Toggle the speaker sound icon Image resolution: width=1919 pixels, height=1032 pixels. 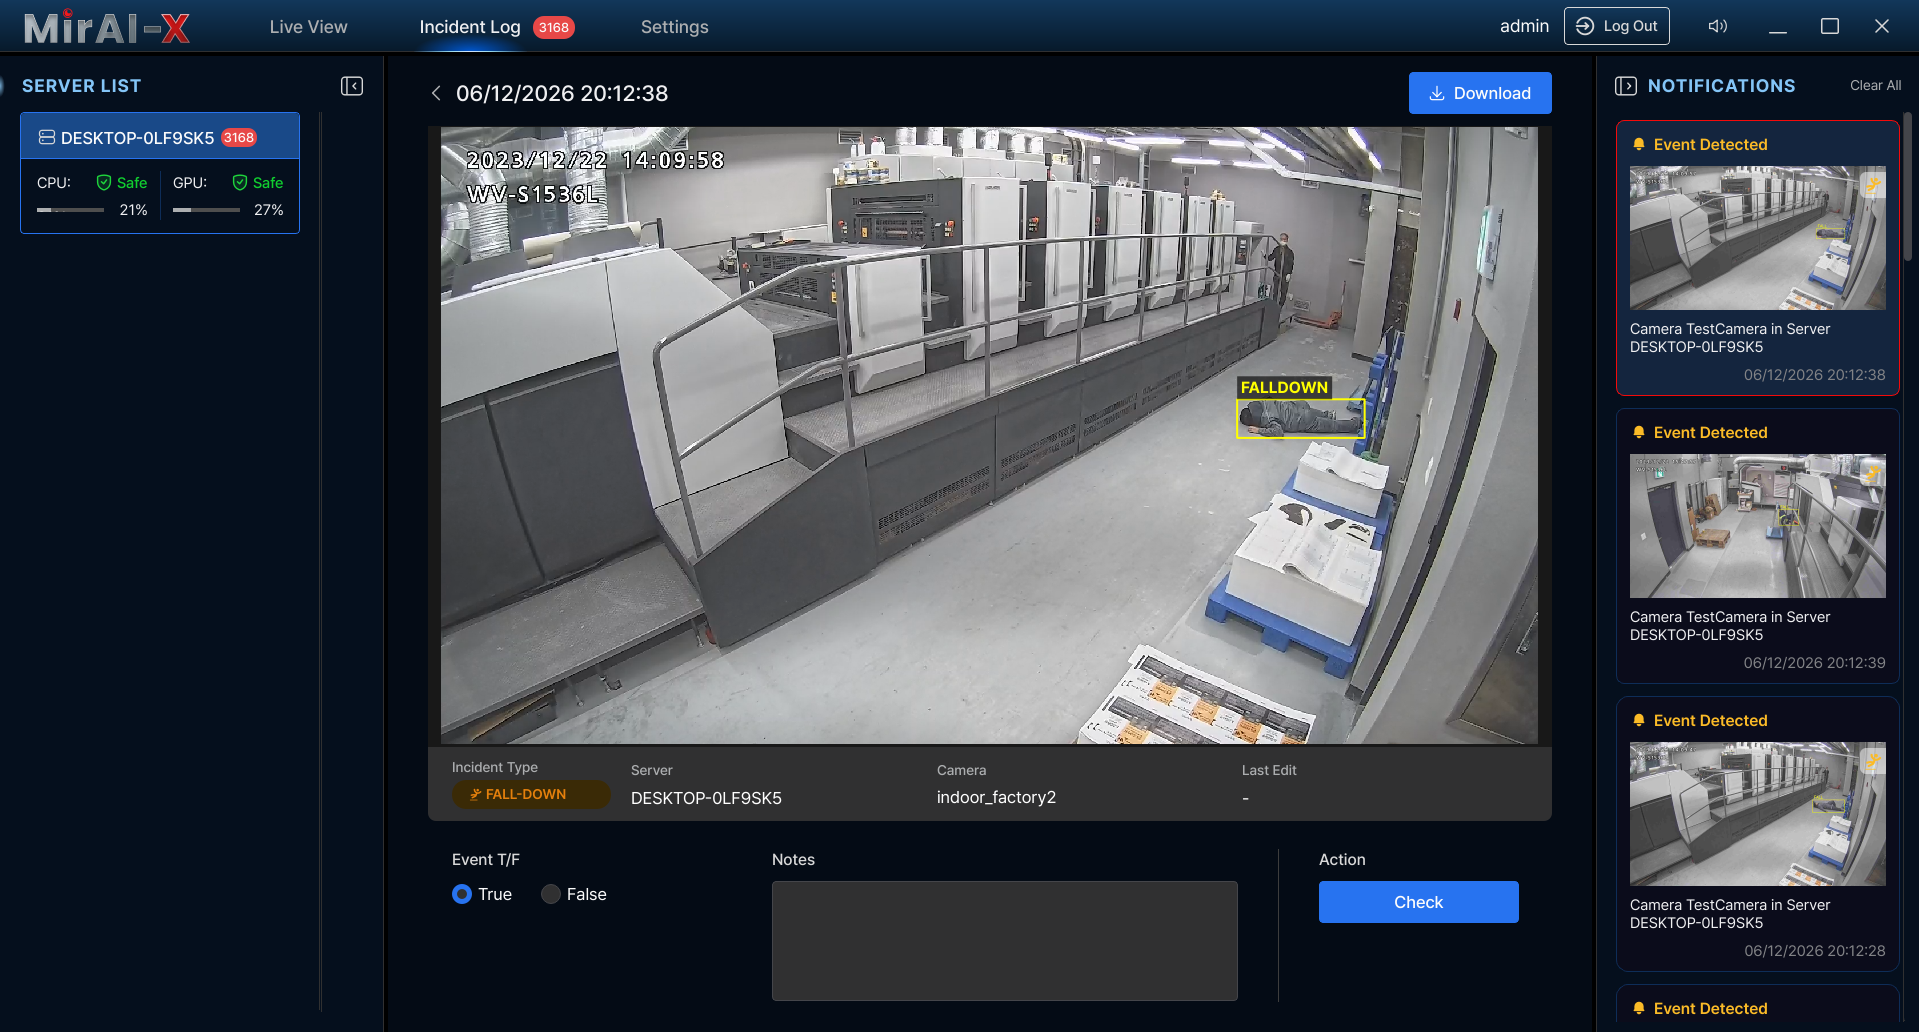1718,26
